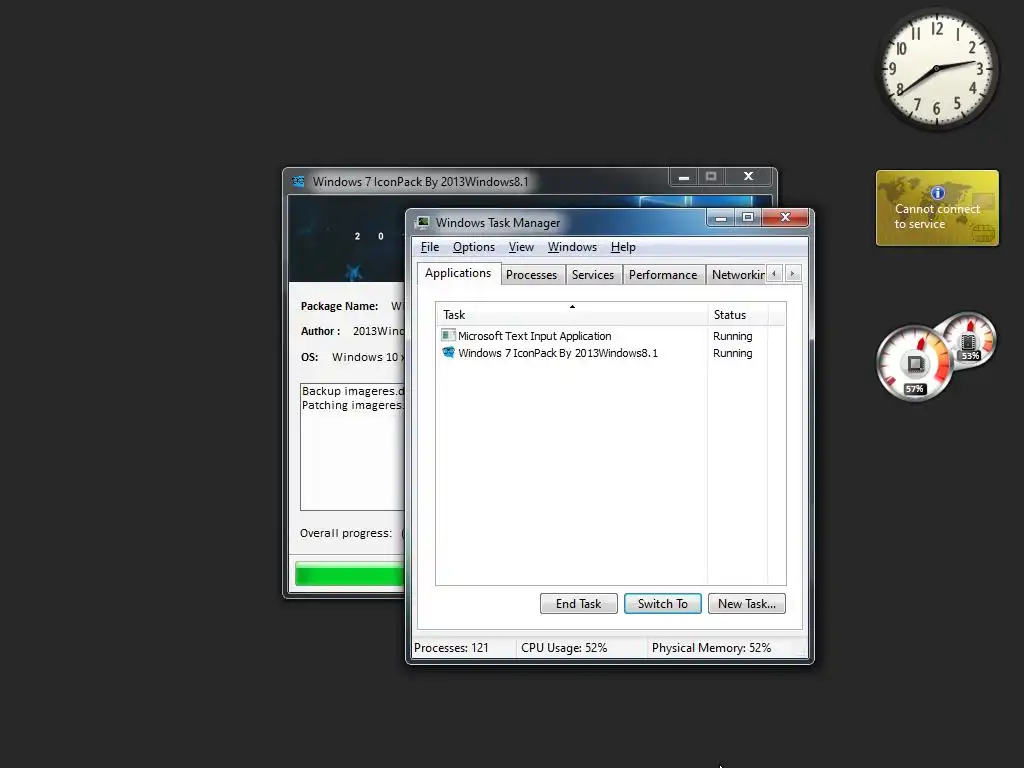The image size is (1024, 768).
Task: Click the End Task button
Action: point(579,603)
